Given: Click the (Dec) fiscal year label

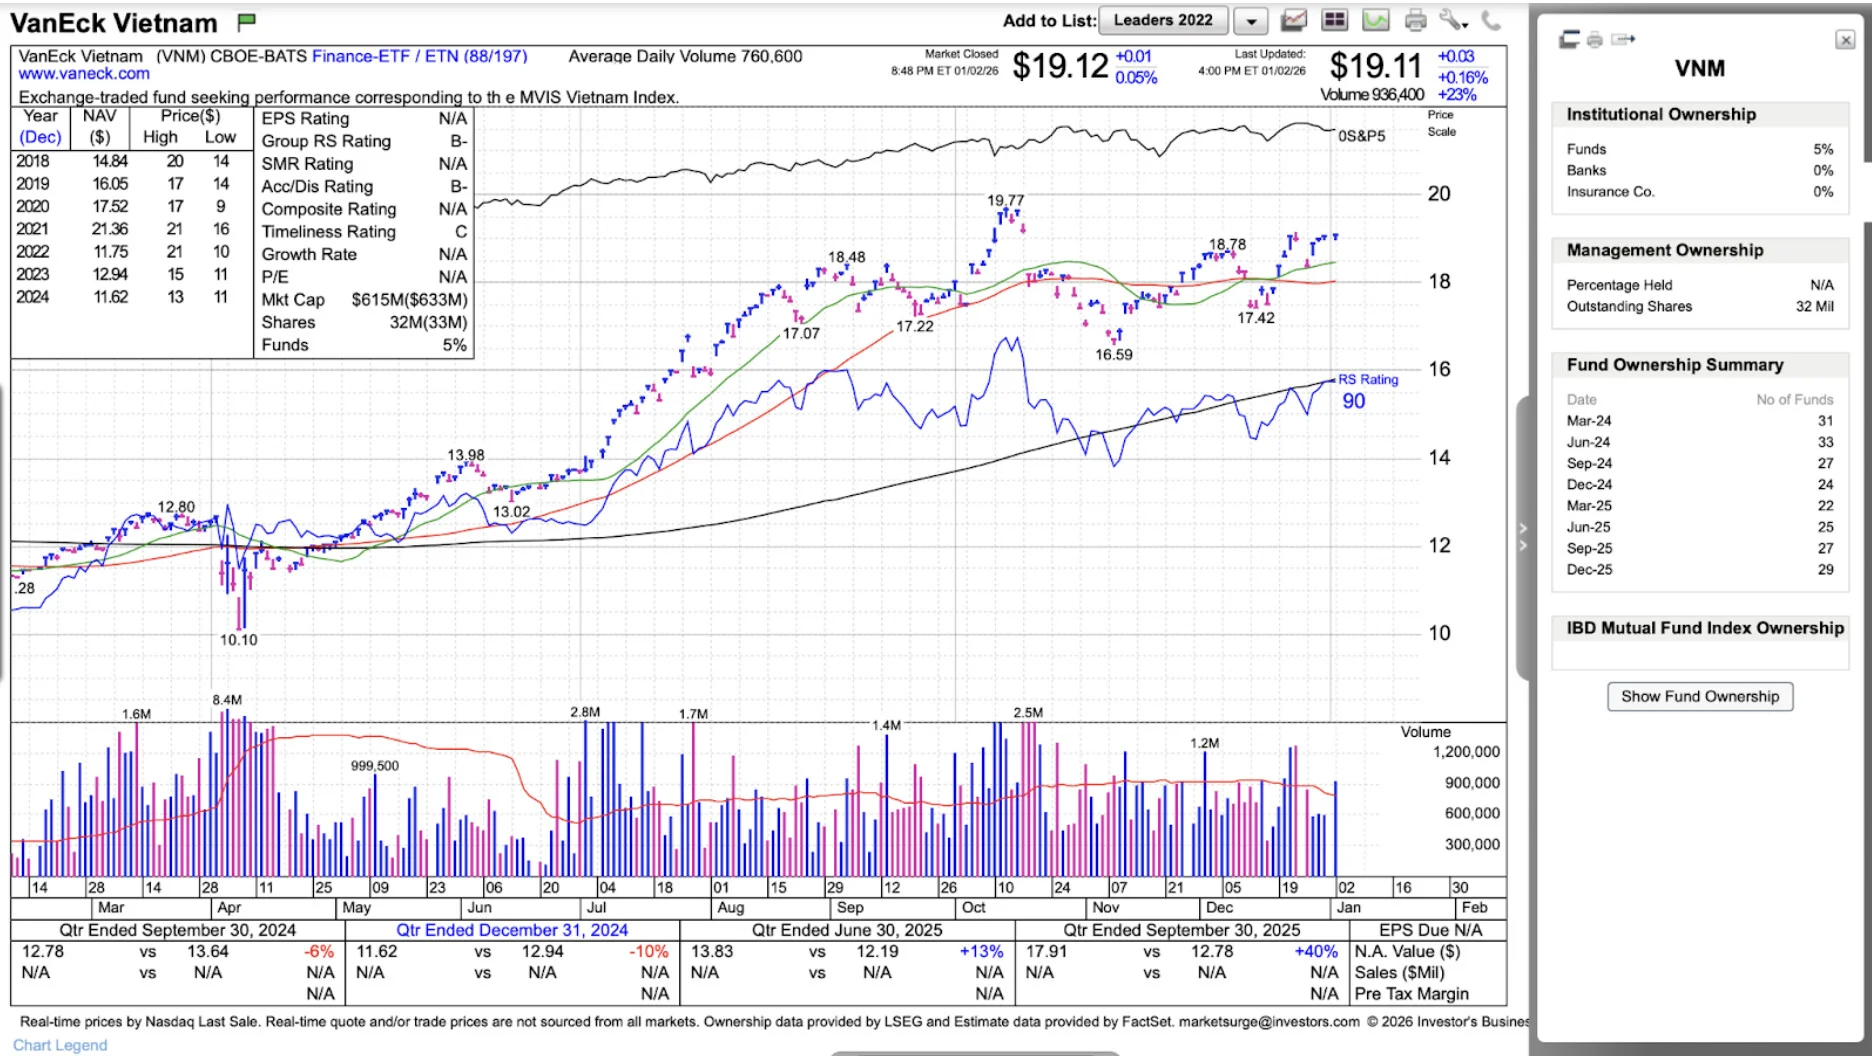Looking at the screenshot, I should click(41, 137).
